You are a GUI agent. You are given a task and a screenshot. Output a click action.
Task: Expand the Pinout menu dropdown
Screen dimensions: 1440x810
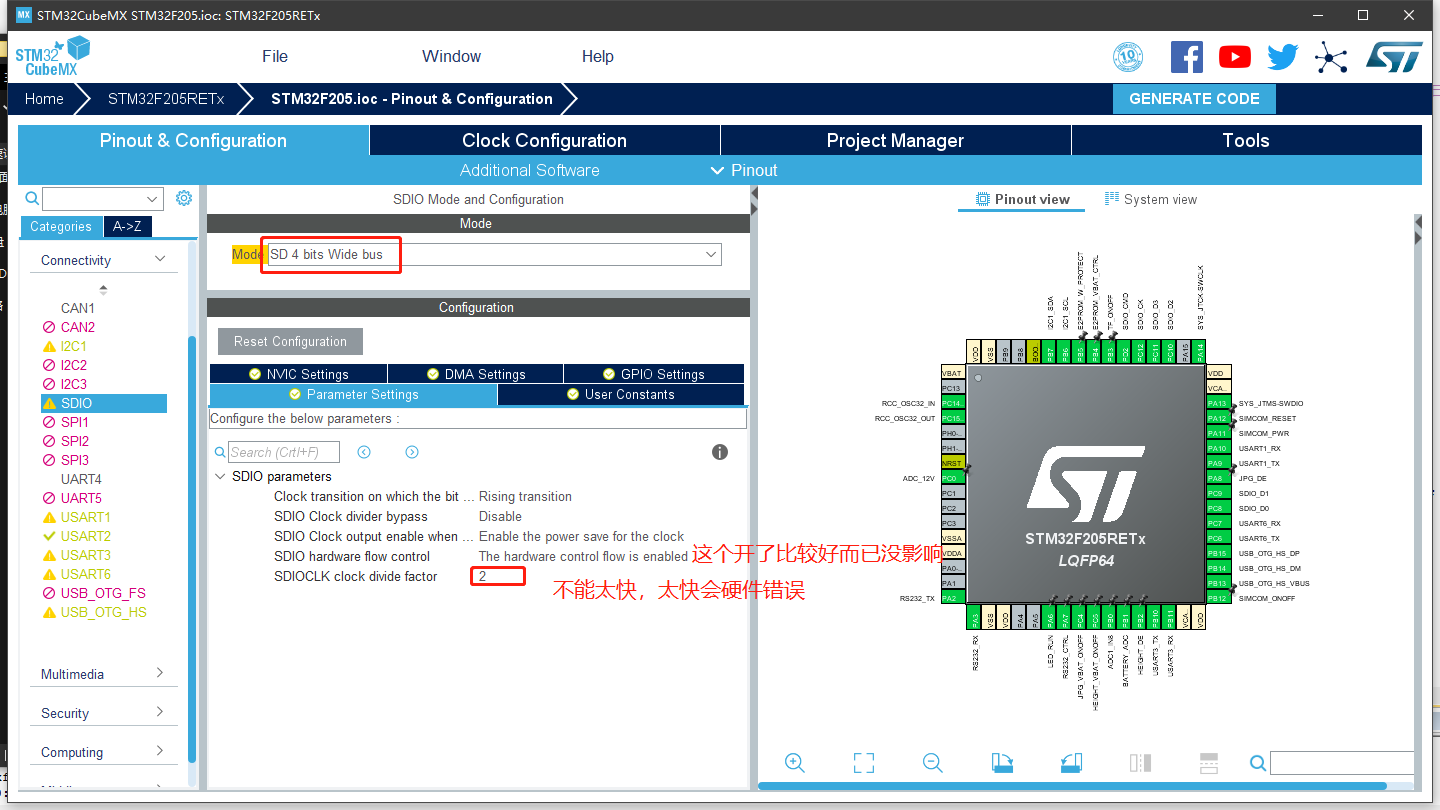coord(717,170)
